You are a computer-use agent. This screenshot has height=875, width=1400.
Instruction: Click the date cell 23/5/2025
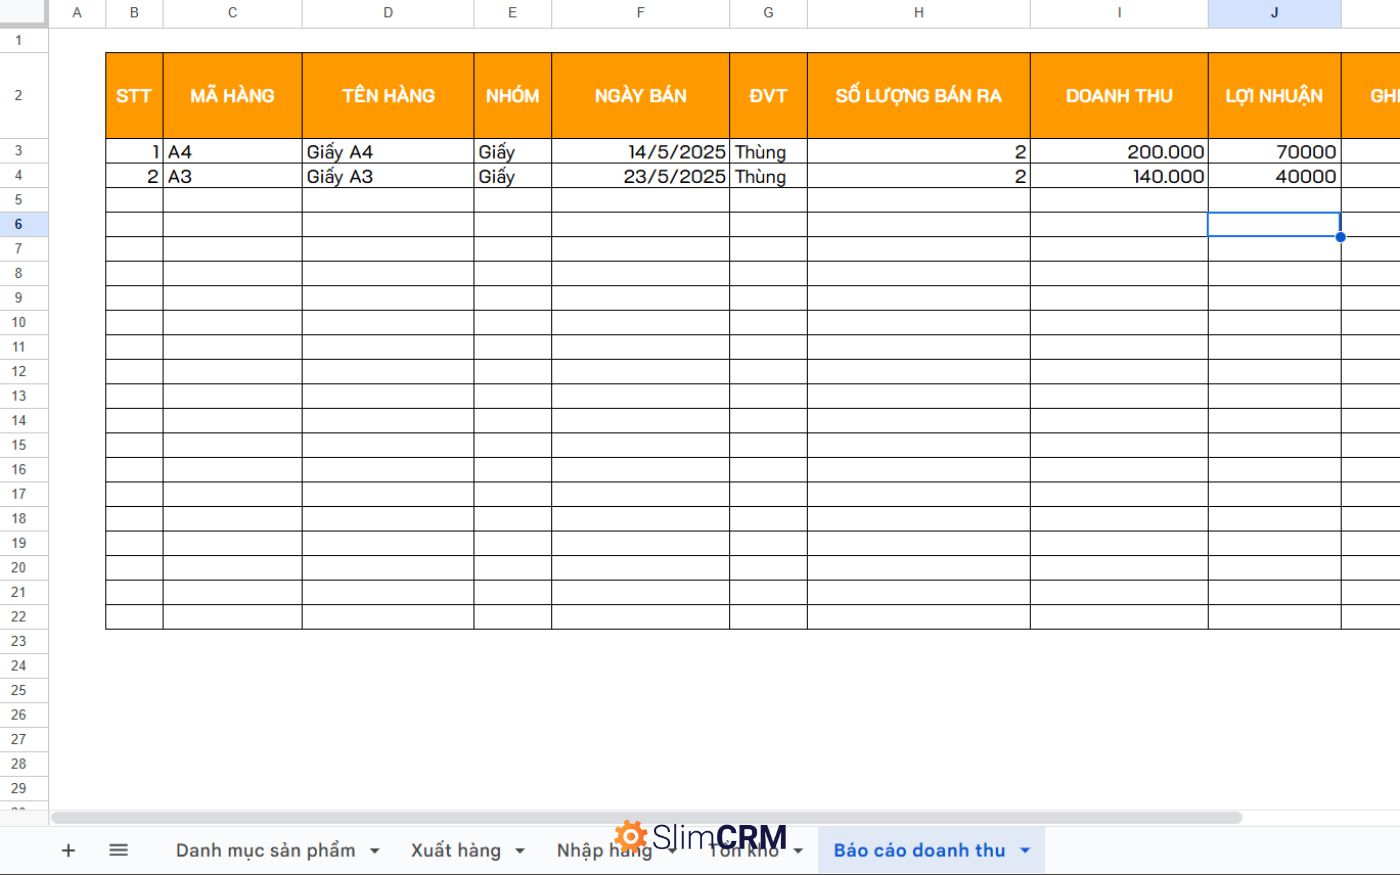(x=640, y=176)
